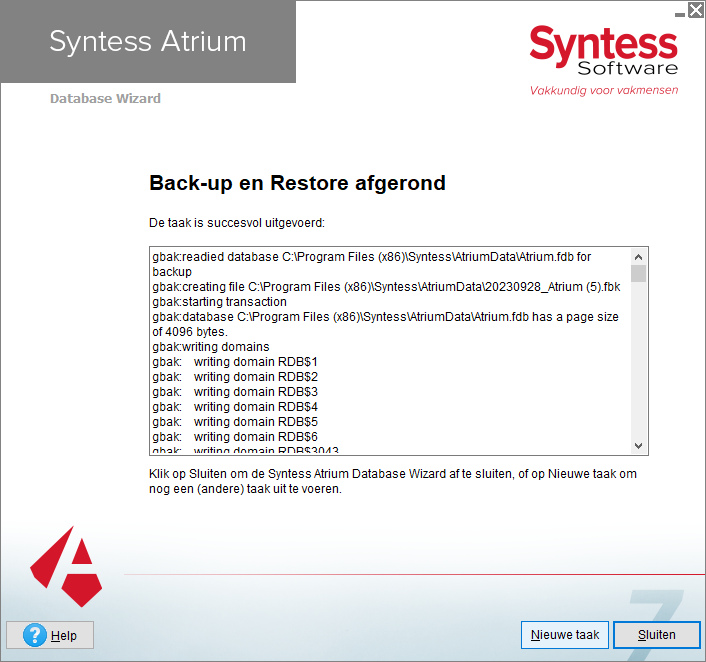Select log line 'writing domain RDB$3'
Viewport: 706px width, 662px height.
pyautogui.click(x=235, y=392)
